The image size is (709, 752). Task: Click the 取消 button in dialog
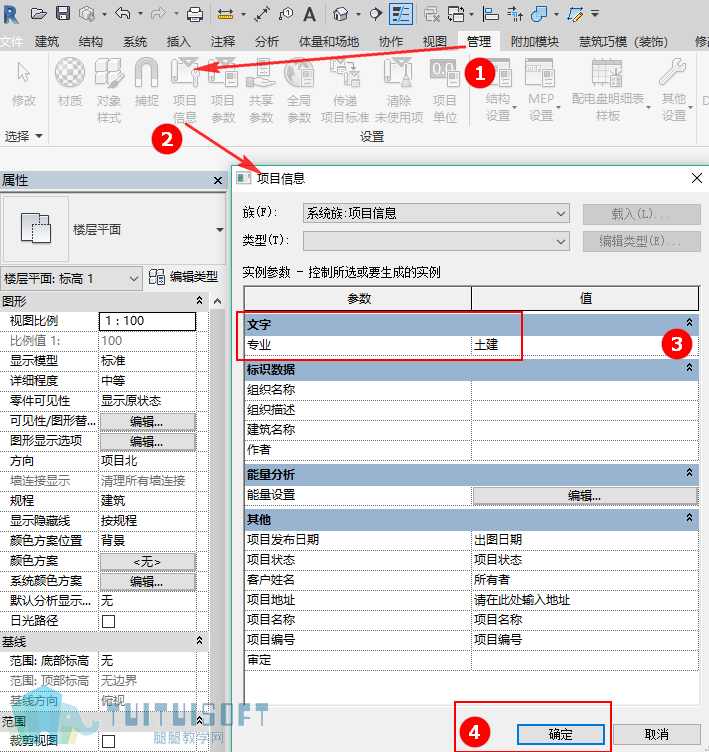(656, 734)
